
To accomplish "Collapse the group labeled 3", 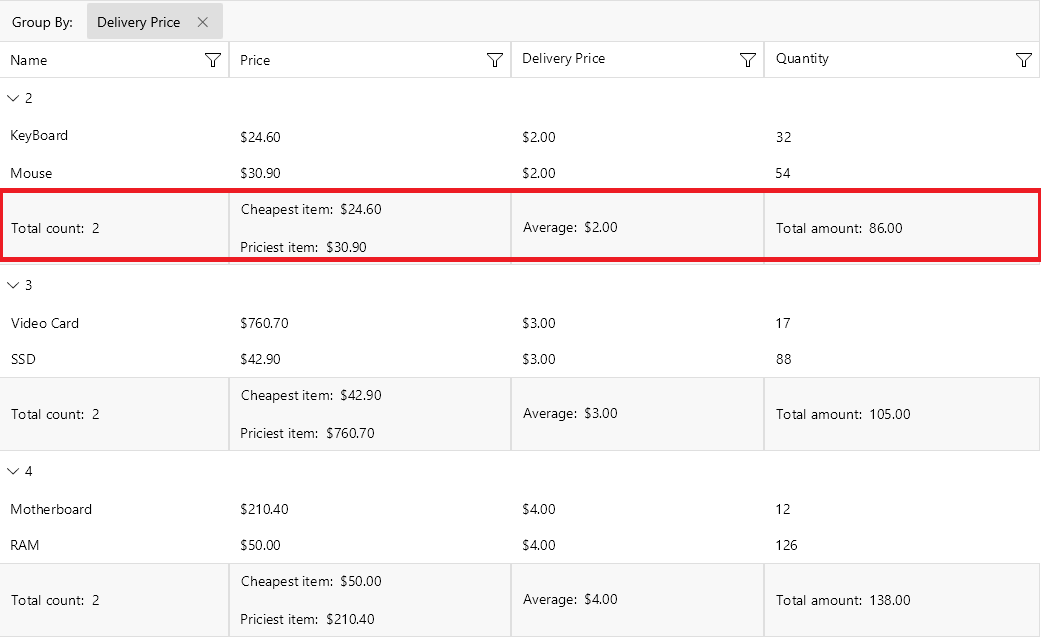I will (x=13, y=284).
